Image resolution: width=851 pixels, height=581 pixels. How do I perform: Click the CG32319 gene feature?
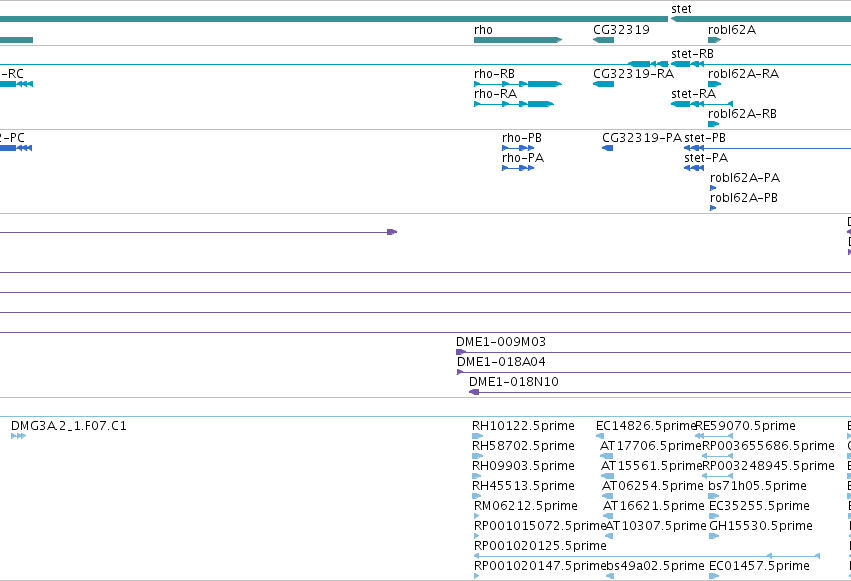(604, 40)
